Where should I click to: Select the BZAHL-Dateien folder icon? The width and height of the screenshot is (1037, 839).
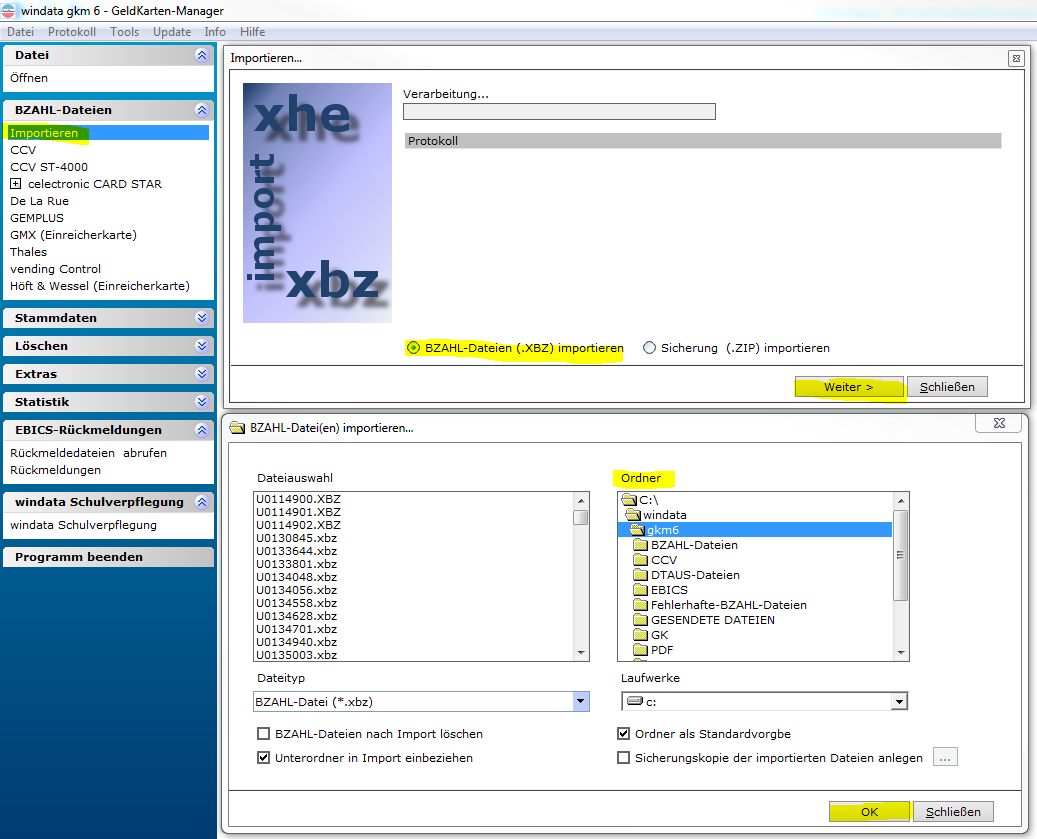tap(640, 545)
